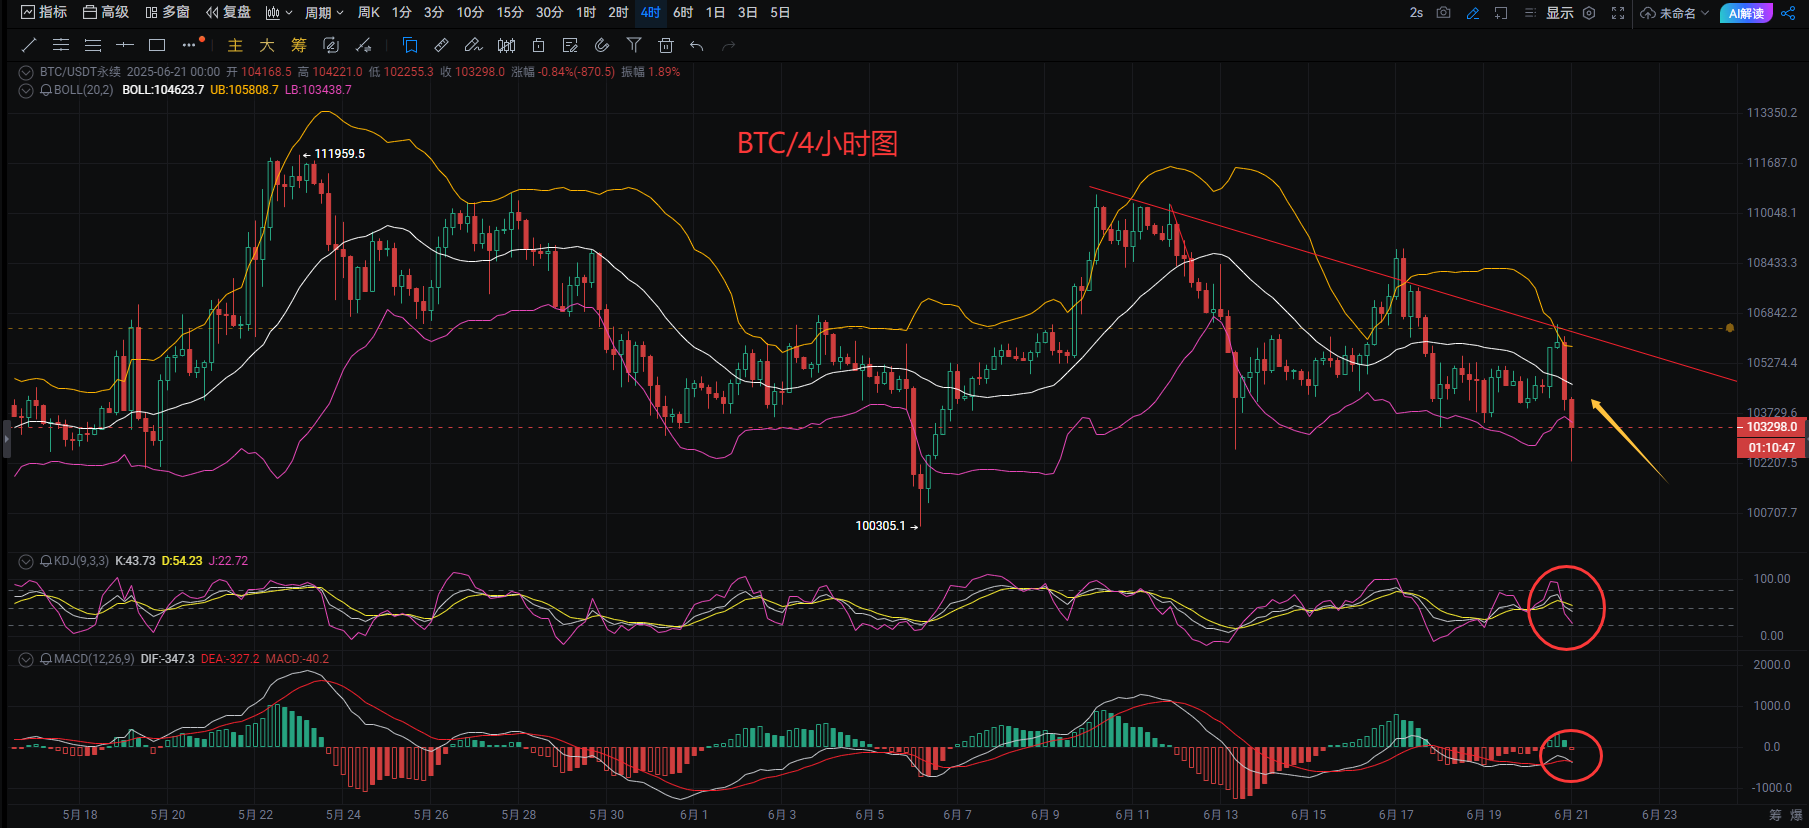This screenshot has width=1809, height=828.
Task: Collapse the BOLL indicator row
Action: click(26, 90)
